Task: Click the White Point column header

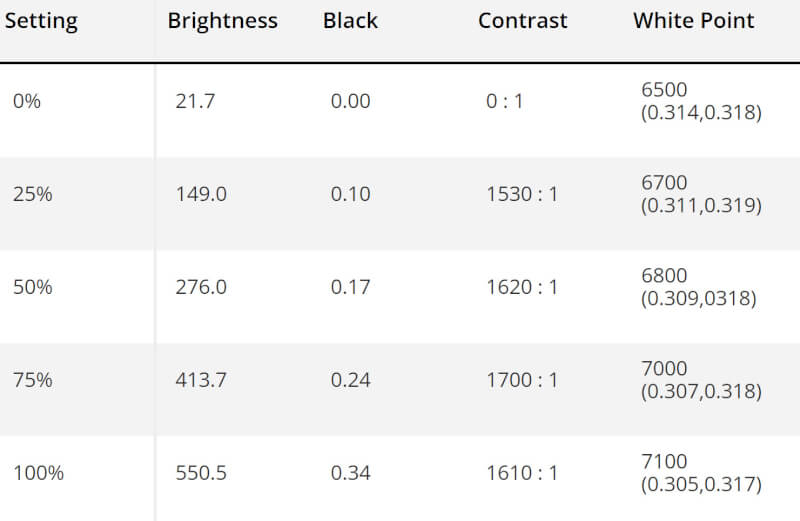Action: click(693, 21)
